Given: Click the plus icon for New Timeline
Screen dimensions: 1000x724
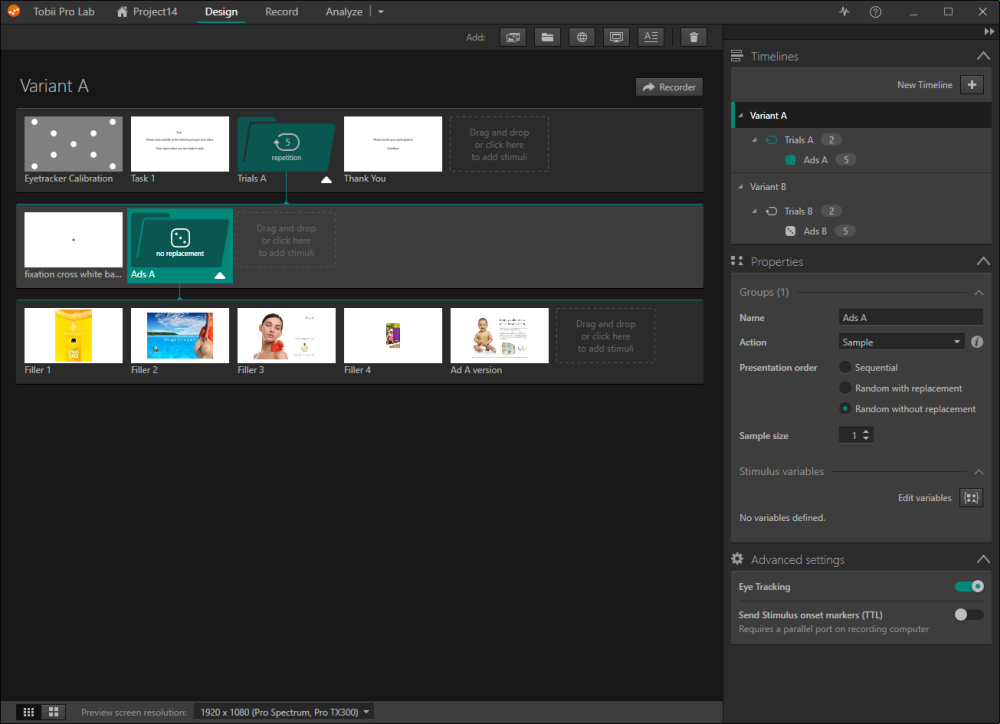Looking at the screenshot, I should [x=971, y=85].
